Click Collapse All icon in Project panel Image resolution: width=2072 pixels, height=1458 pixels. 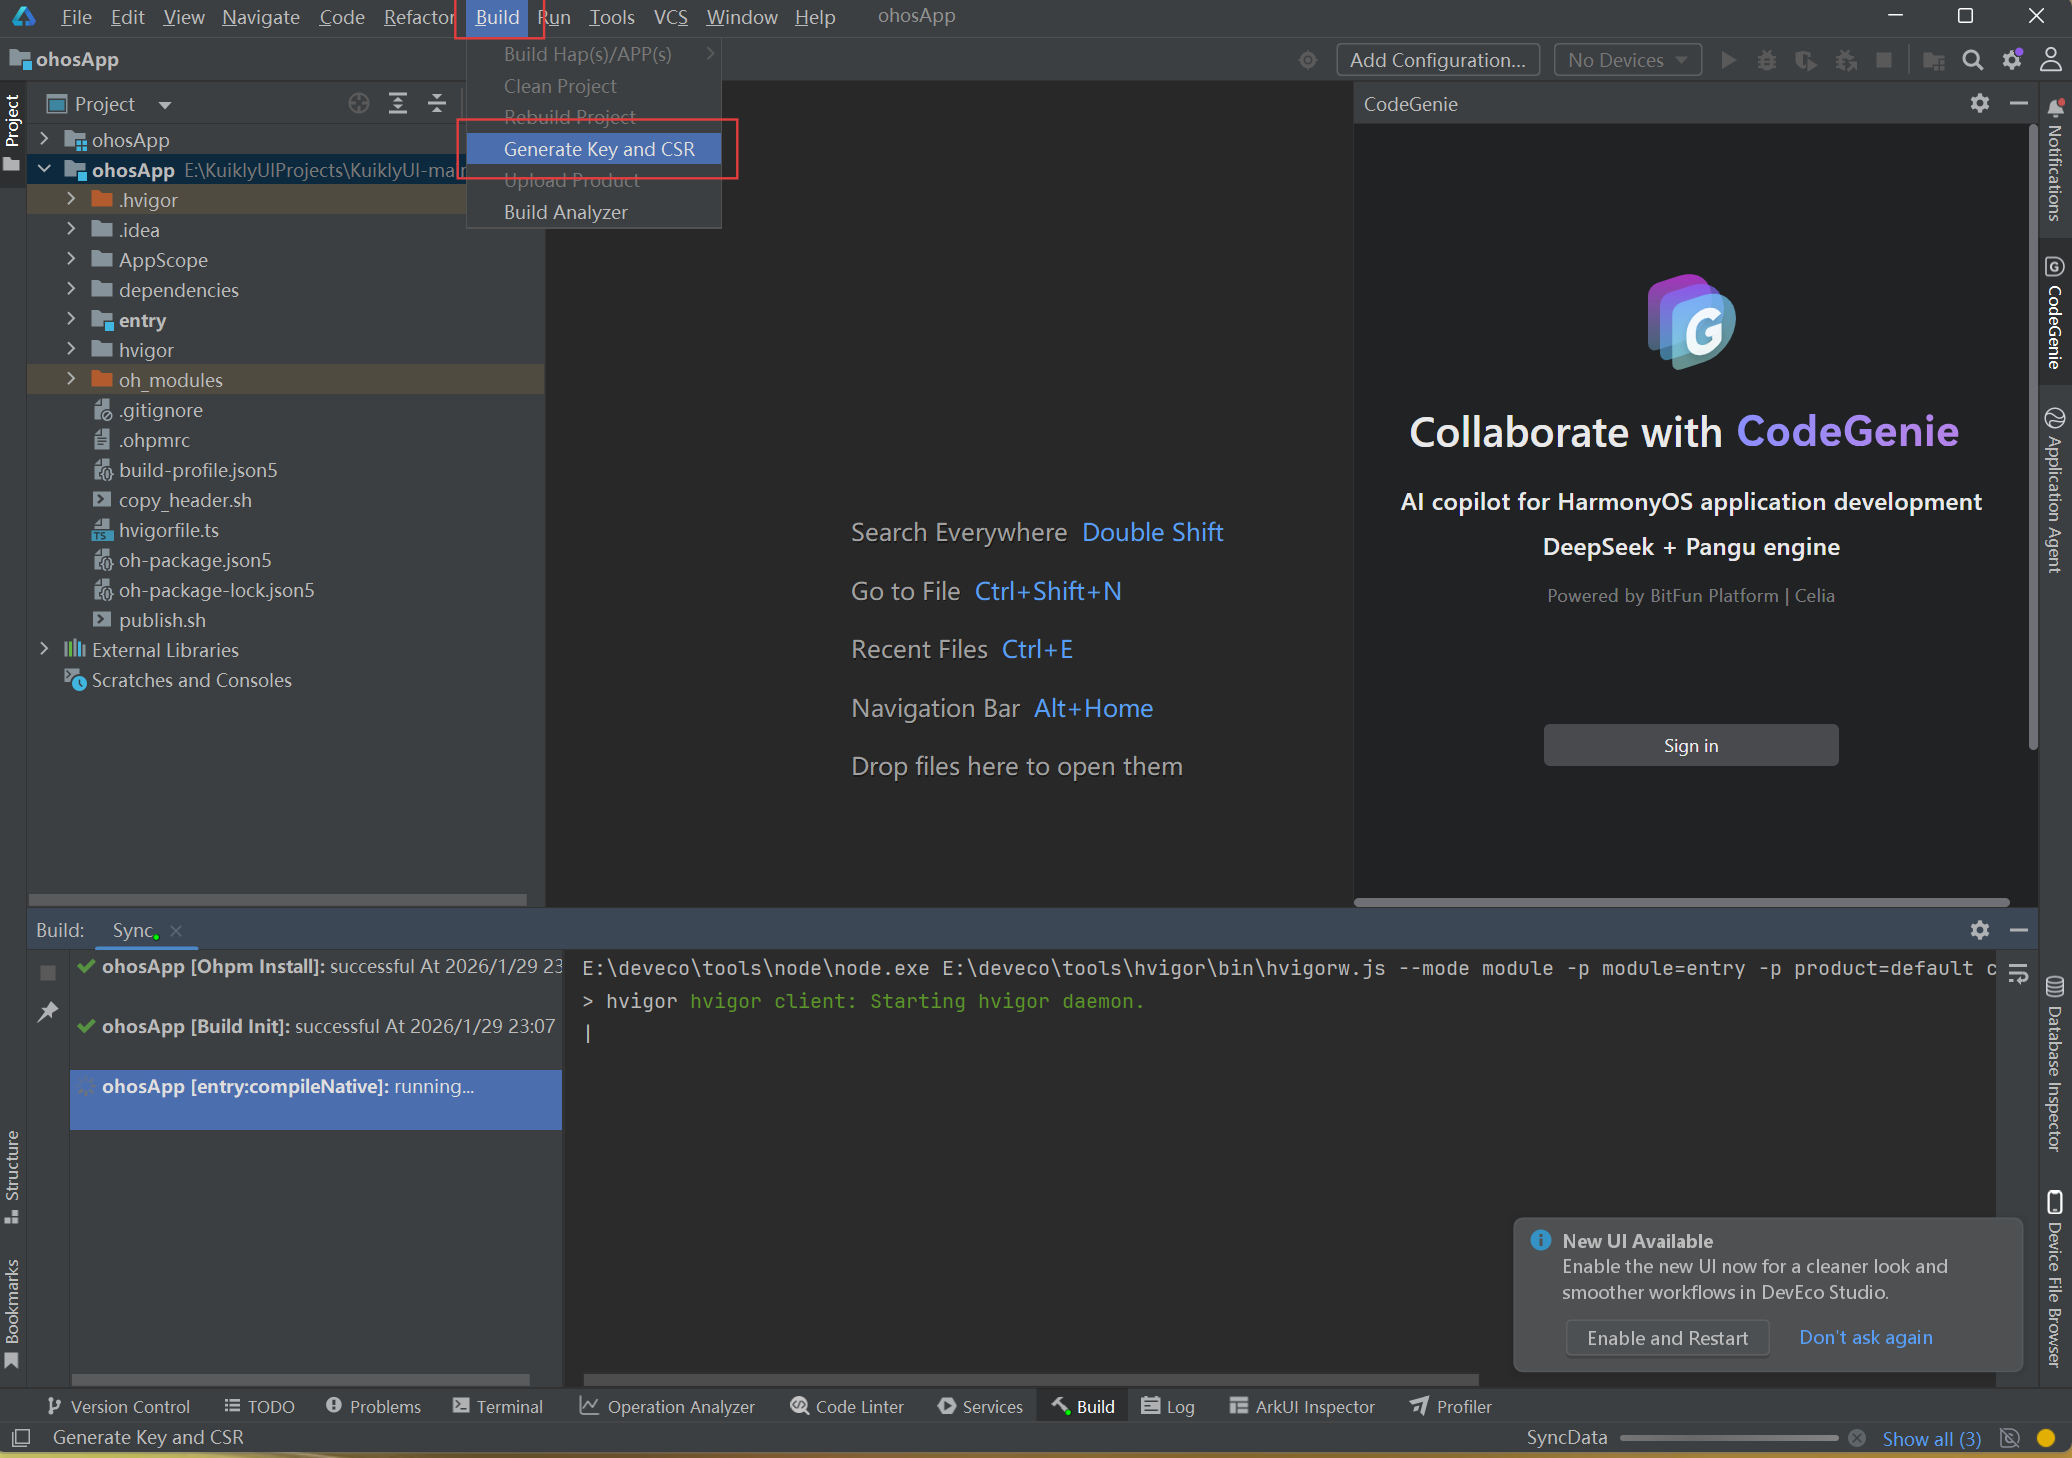tap(437, 104)
